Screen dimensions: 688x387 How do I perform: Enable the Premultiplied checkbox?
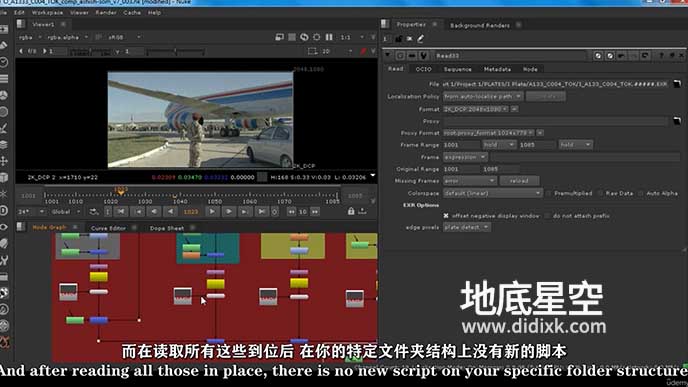548,193
